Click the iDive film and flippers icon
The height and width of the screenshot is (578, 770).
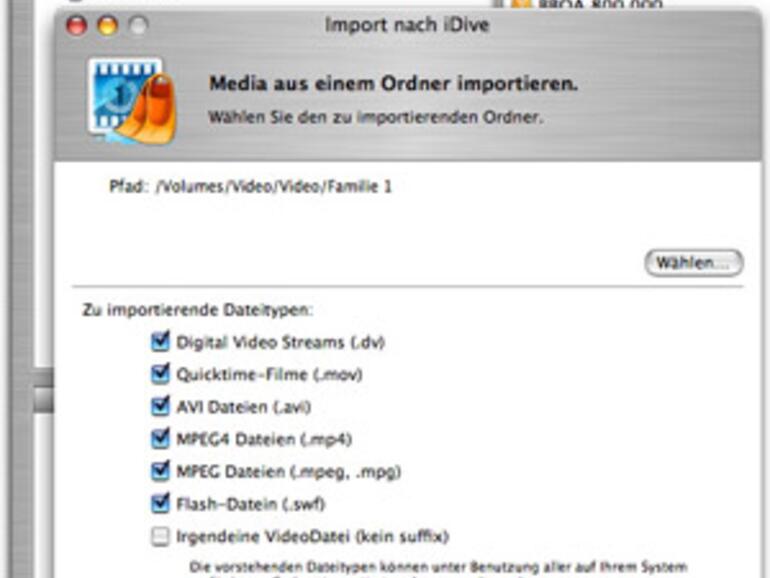tap(132, 102)
